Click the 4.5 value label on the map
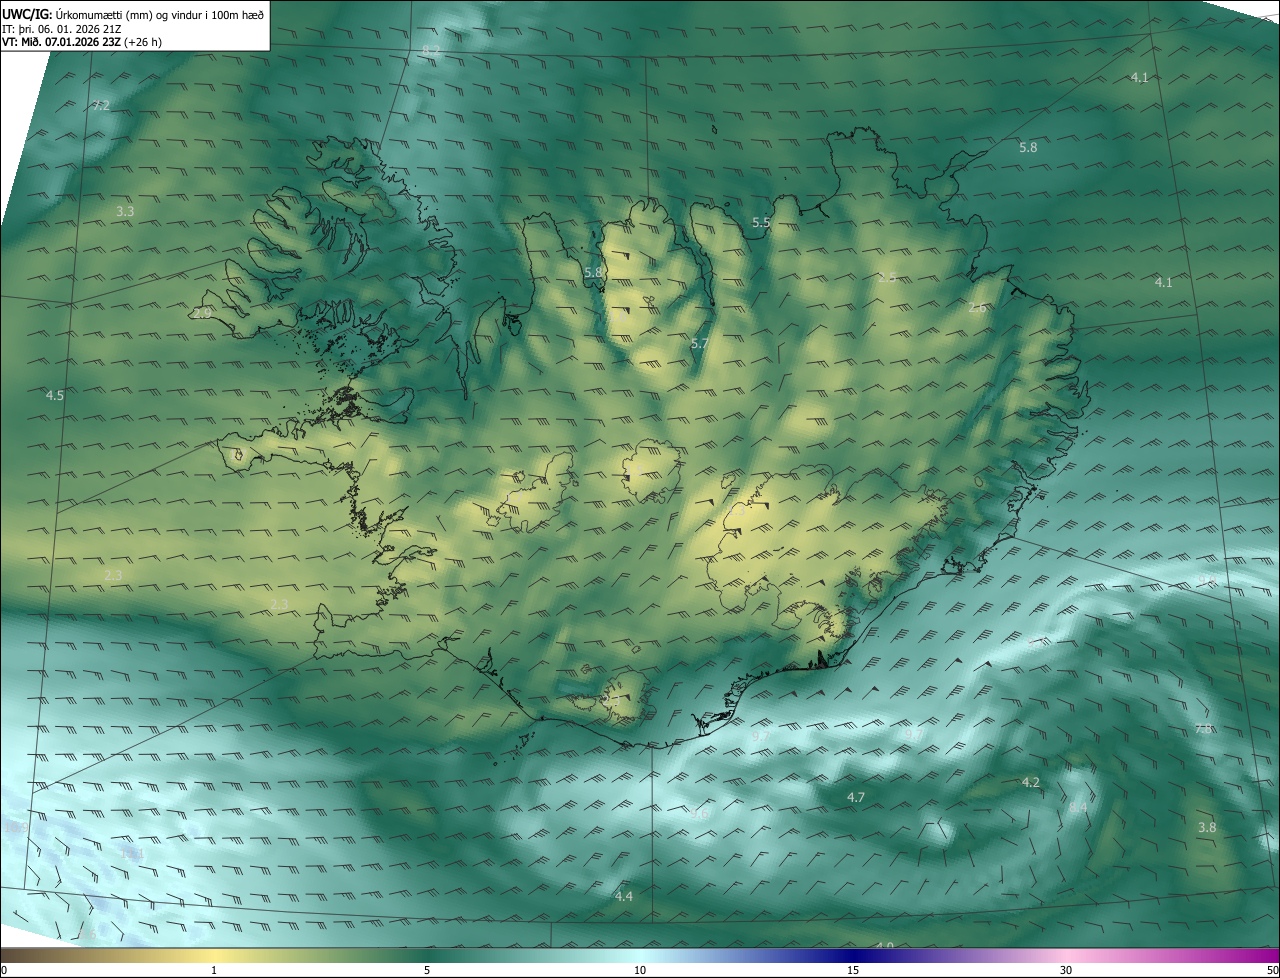 coord(55,395)
